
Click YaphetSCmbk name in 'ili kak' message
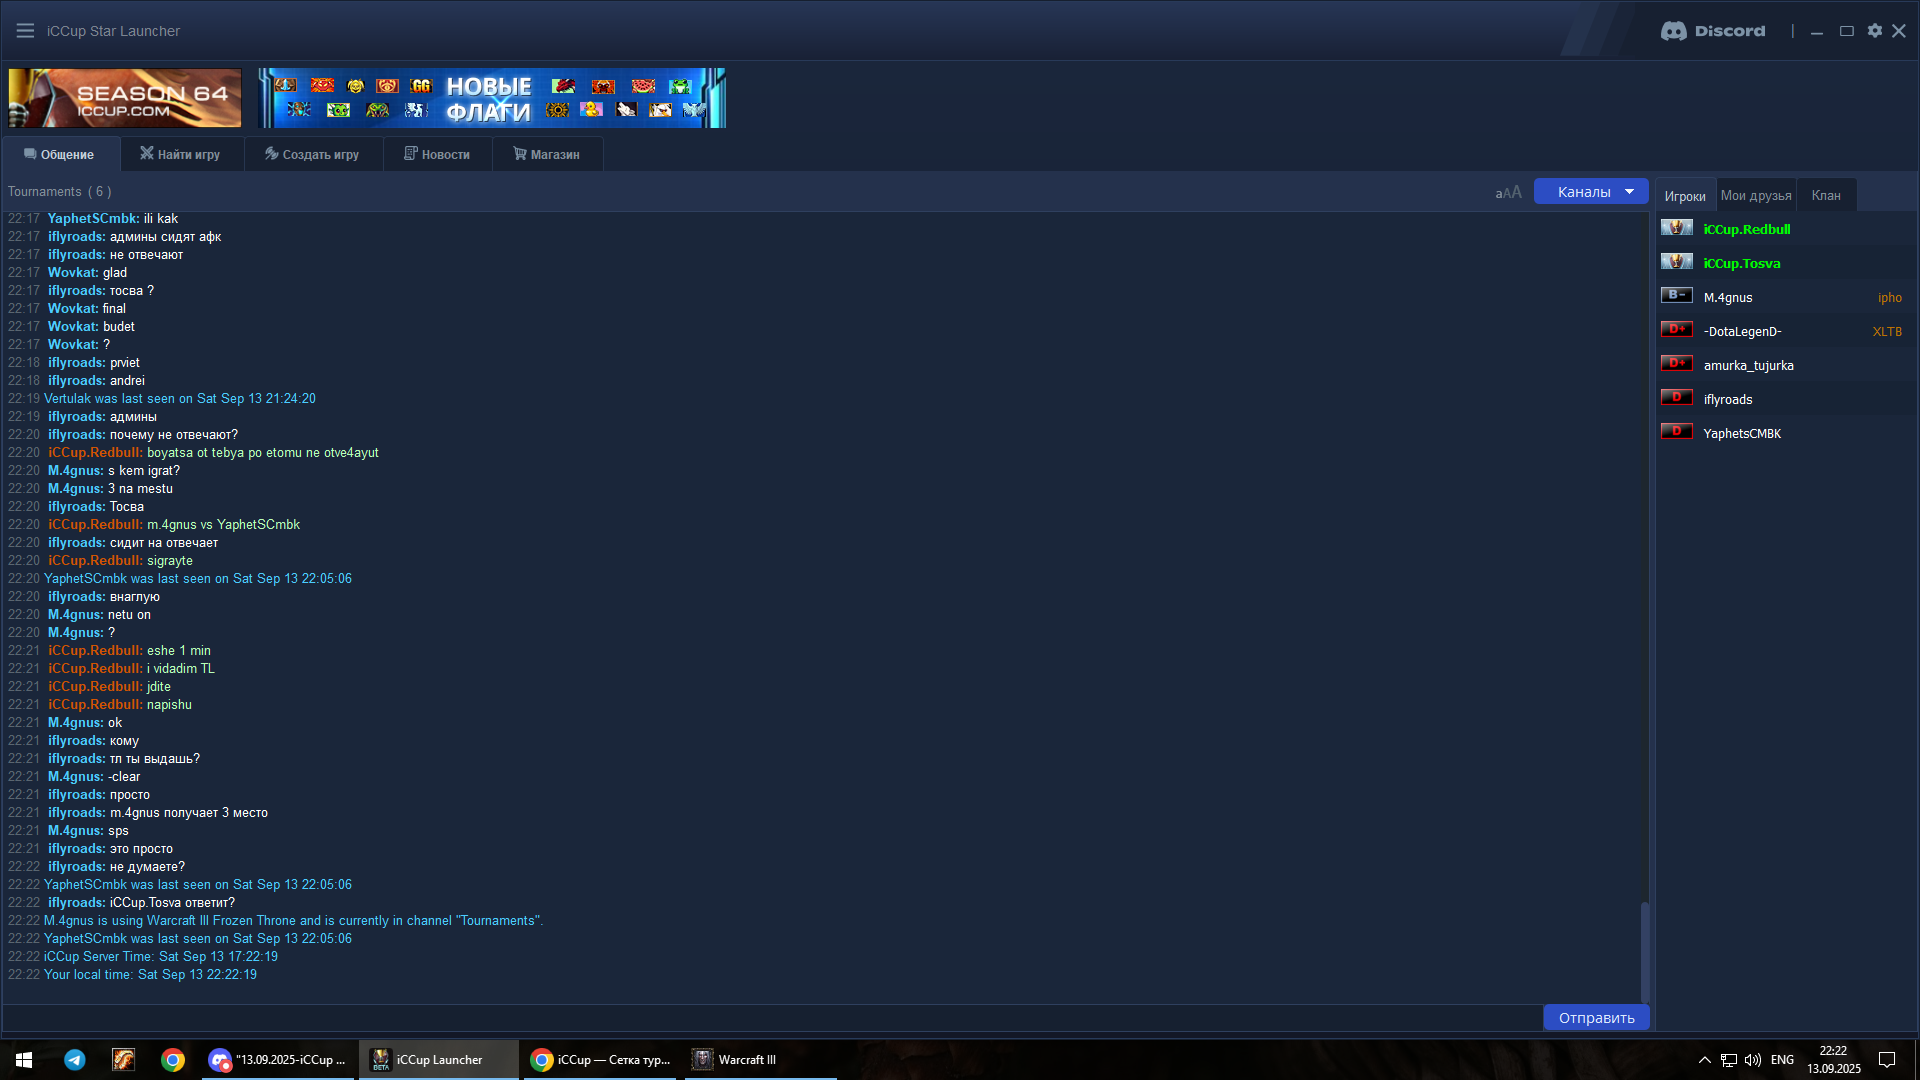tap(93, 219)
